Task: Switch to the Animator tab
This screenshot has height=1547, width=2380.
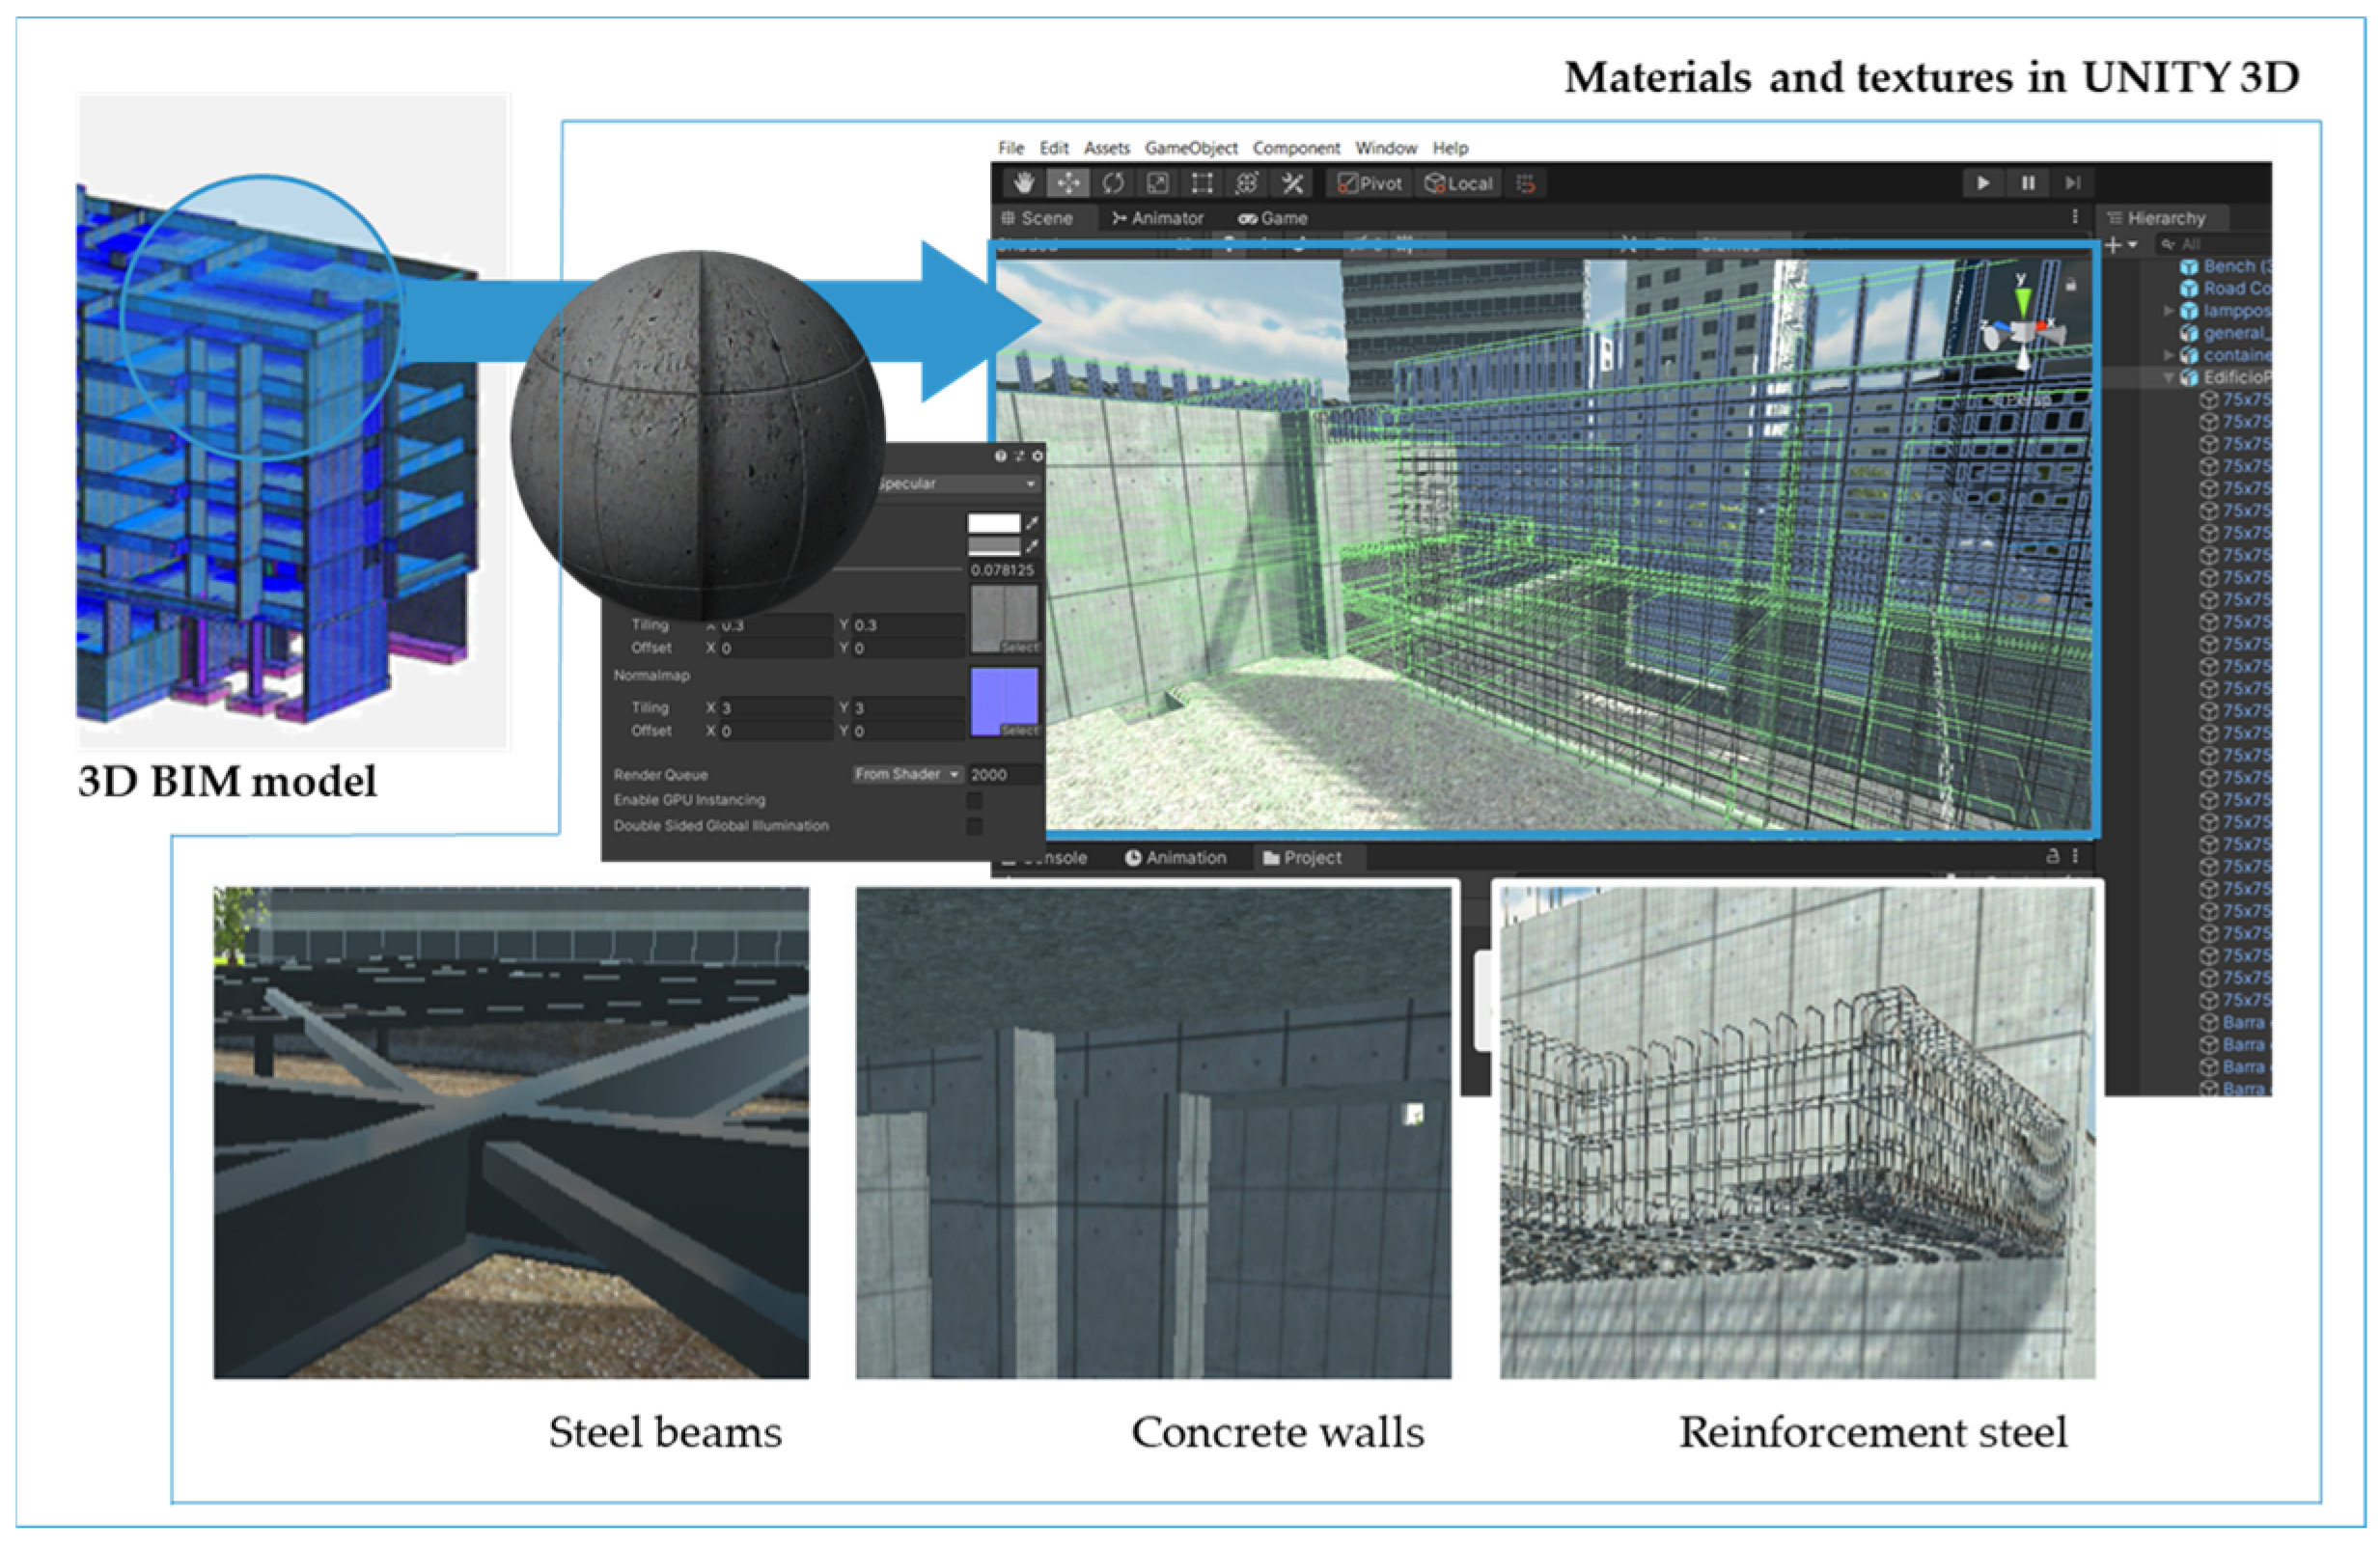Action: click(1157, 218)
